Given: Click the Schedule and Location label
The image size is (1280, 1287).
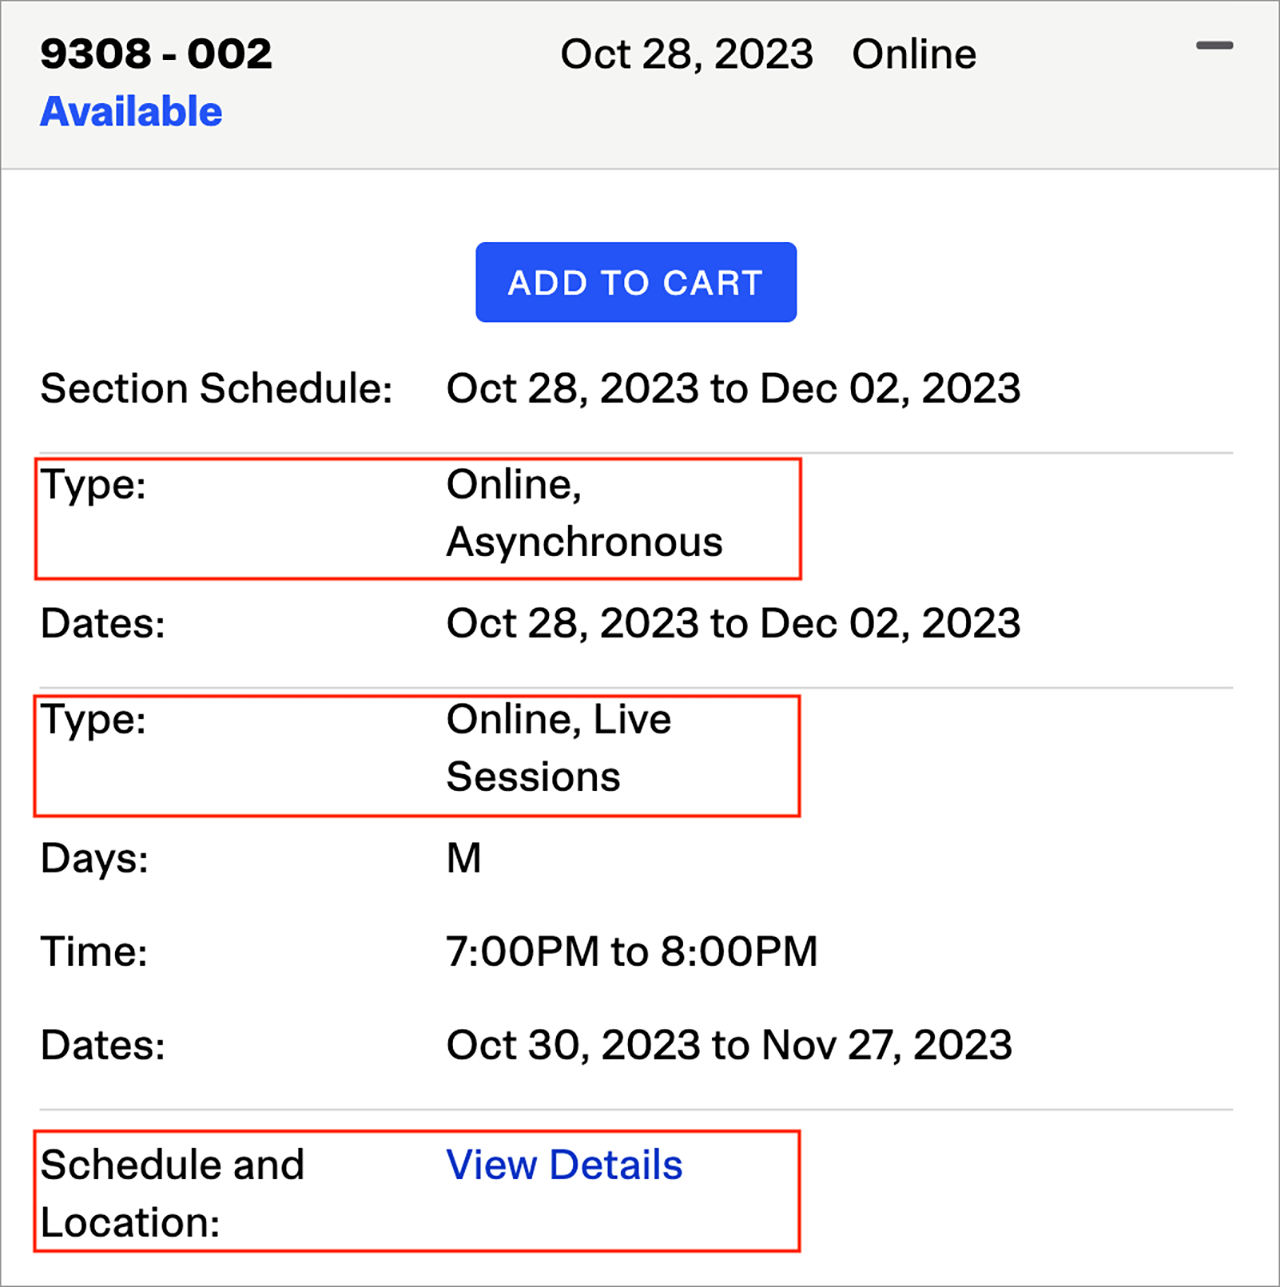Looking at the screenshot, I should click(171, 1192).
